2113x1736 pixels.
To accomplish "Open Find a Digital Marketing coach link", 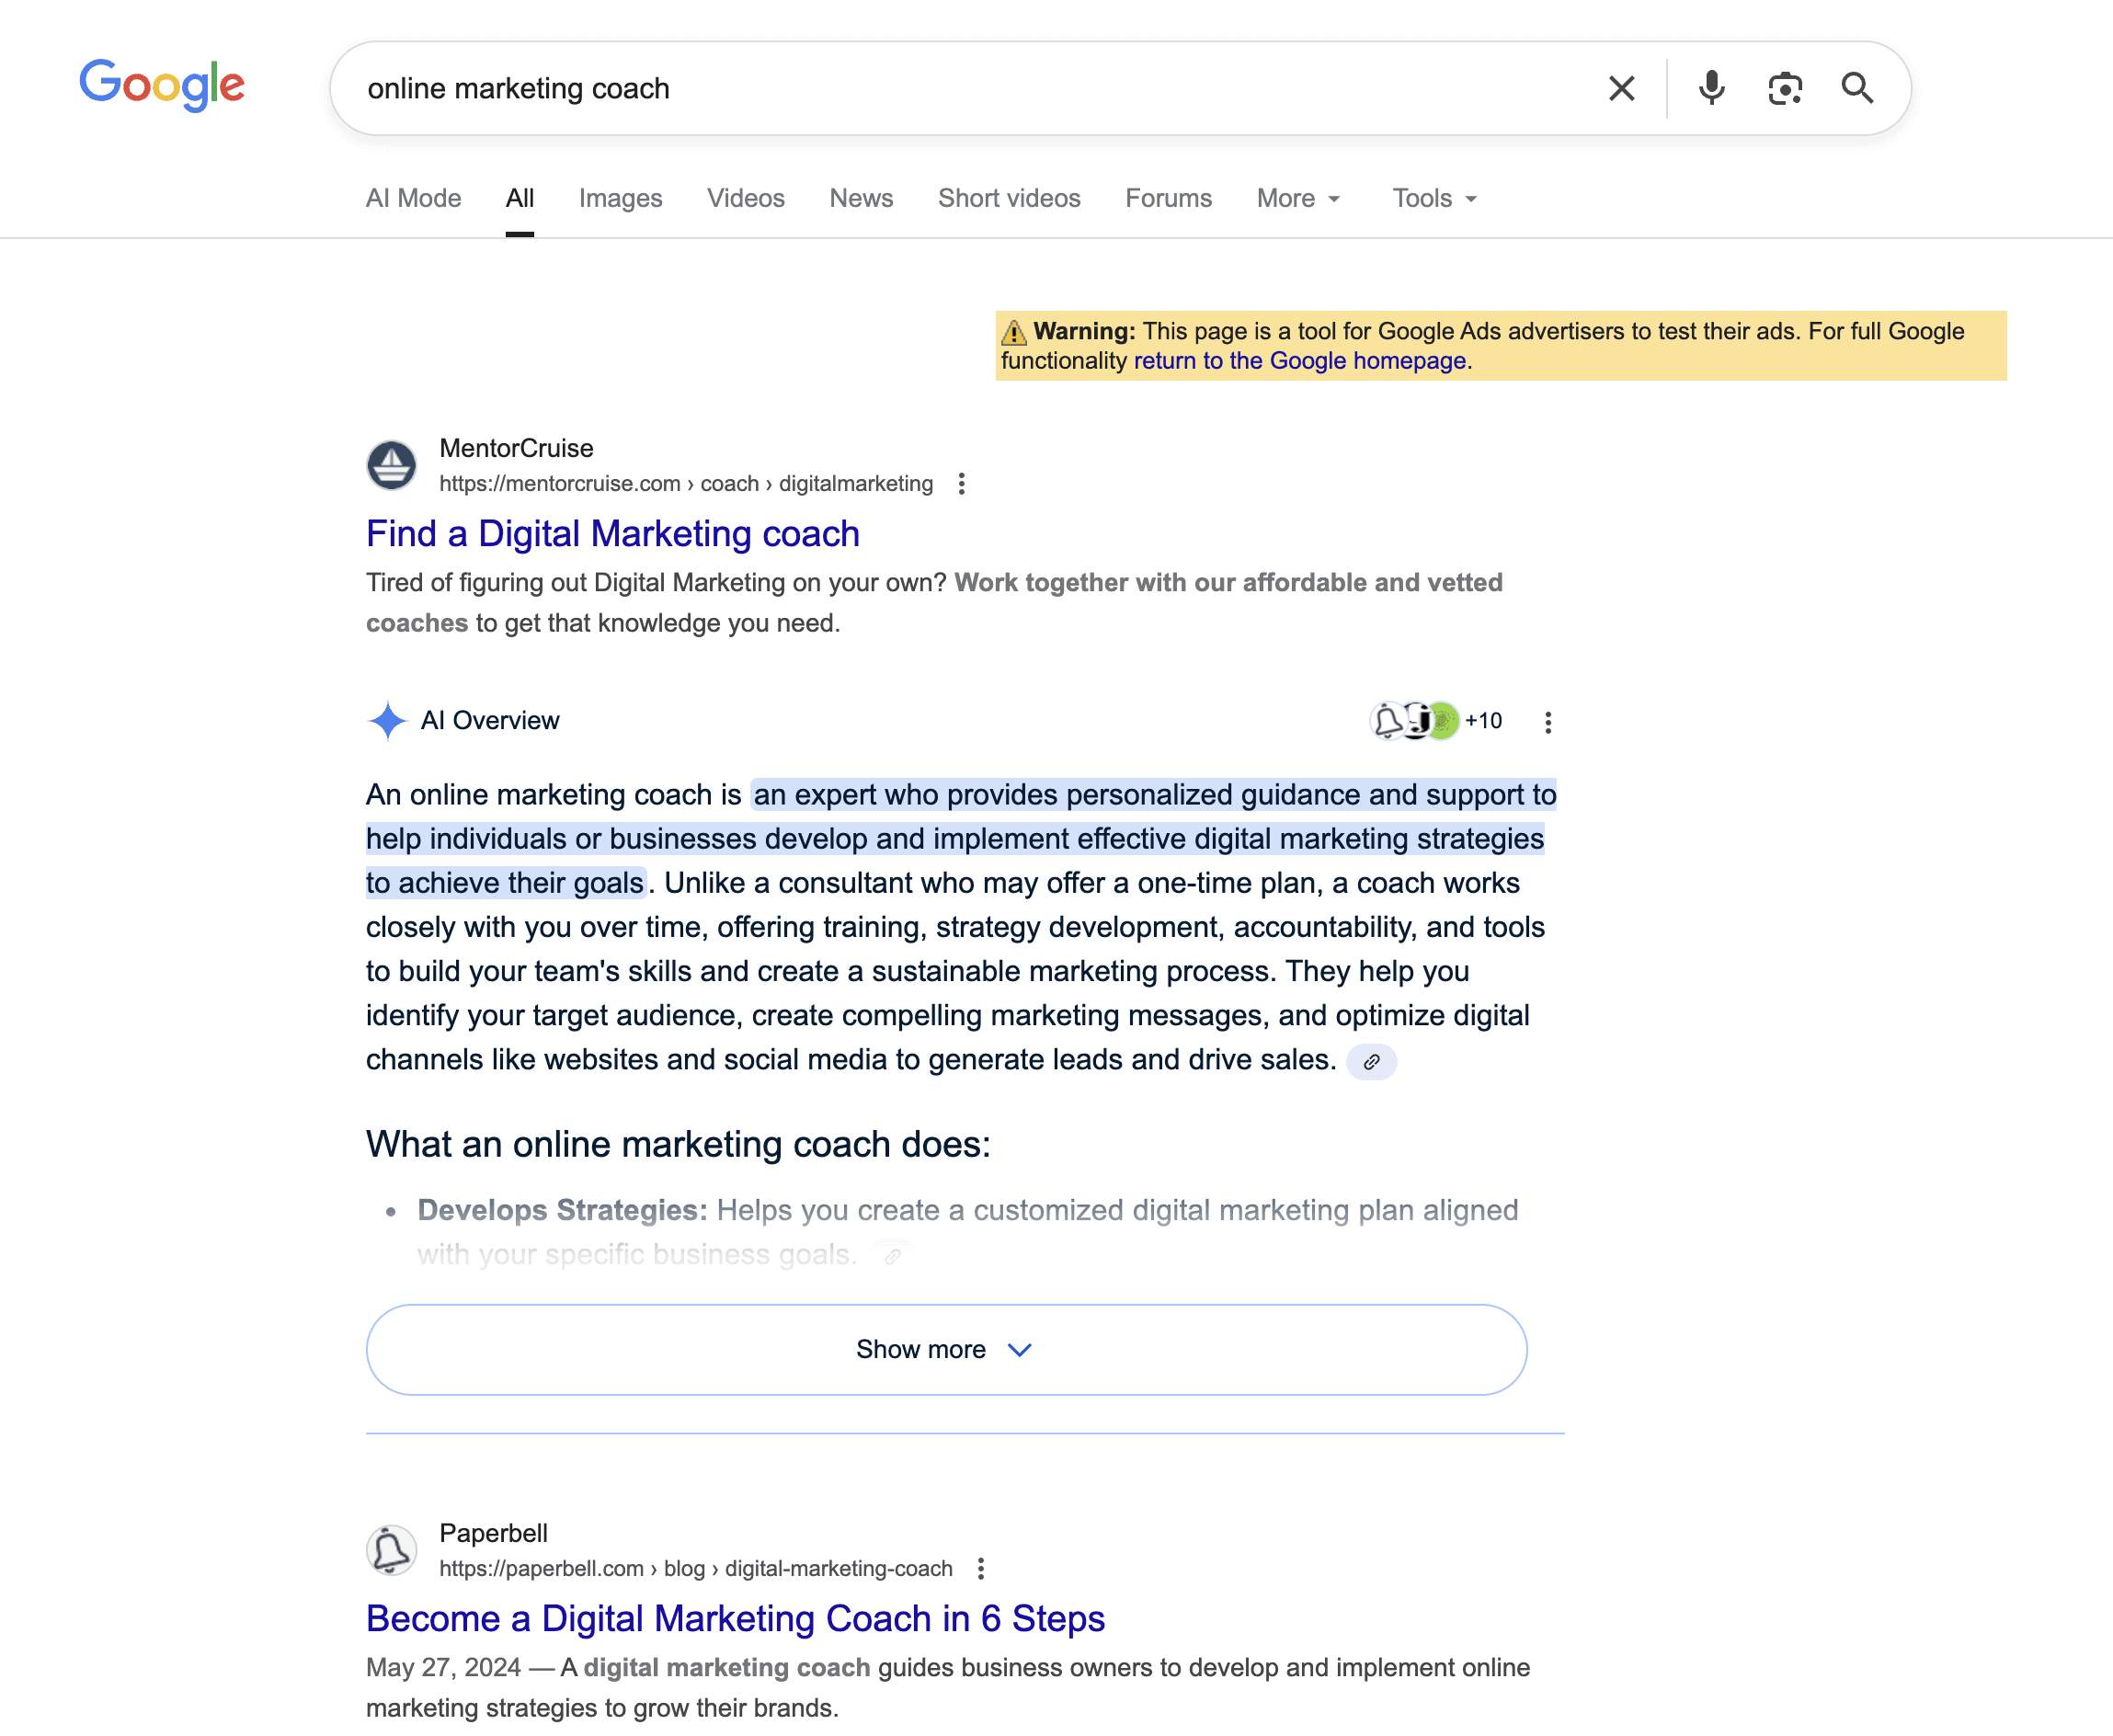I will coord(612,534).
